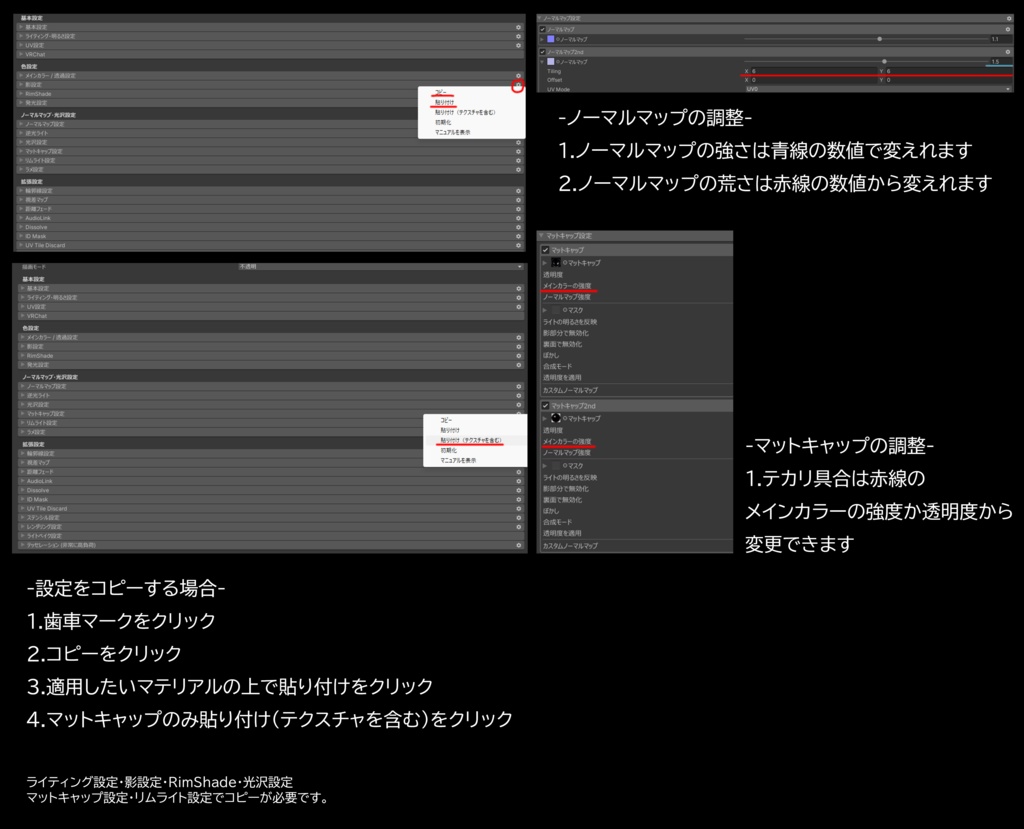Select 貼り付け in the upper context menu

pos(443,103)
